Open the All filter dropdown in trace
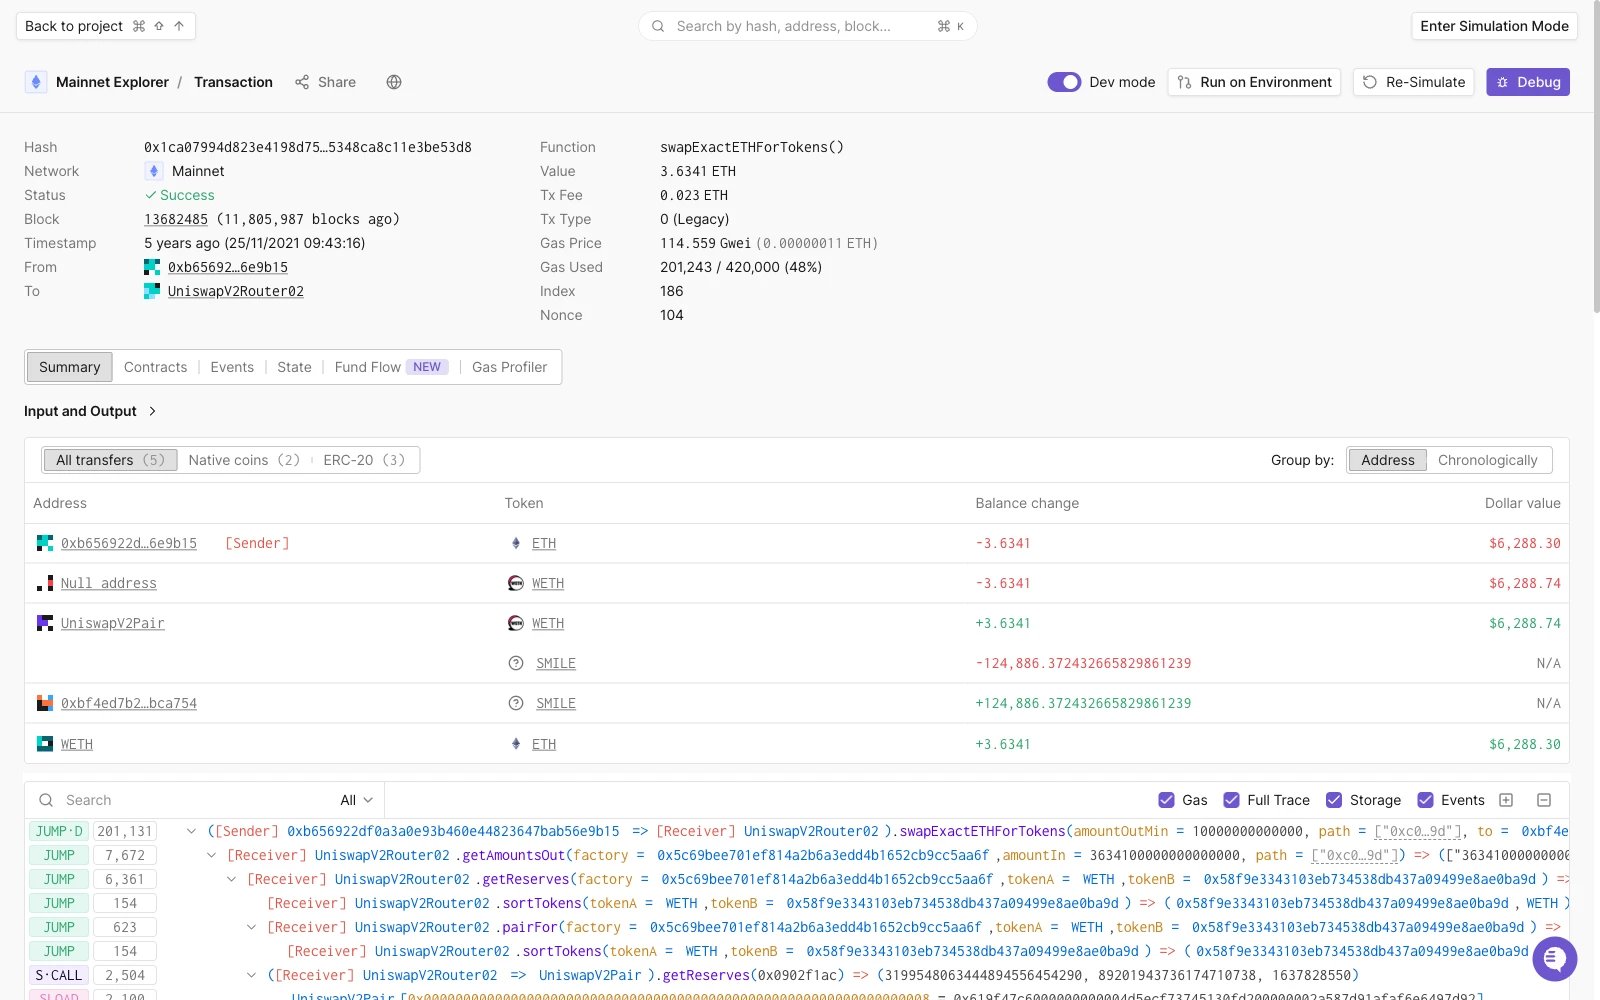This screenshot has height=1000, width=1600. click(356, 800)
